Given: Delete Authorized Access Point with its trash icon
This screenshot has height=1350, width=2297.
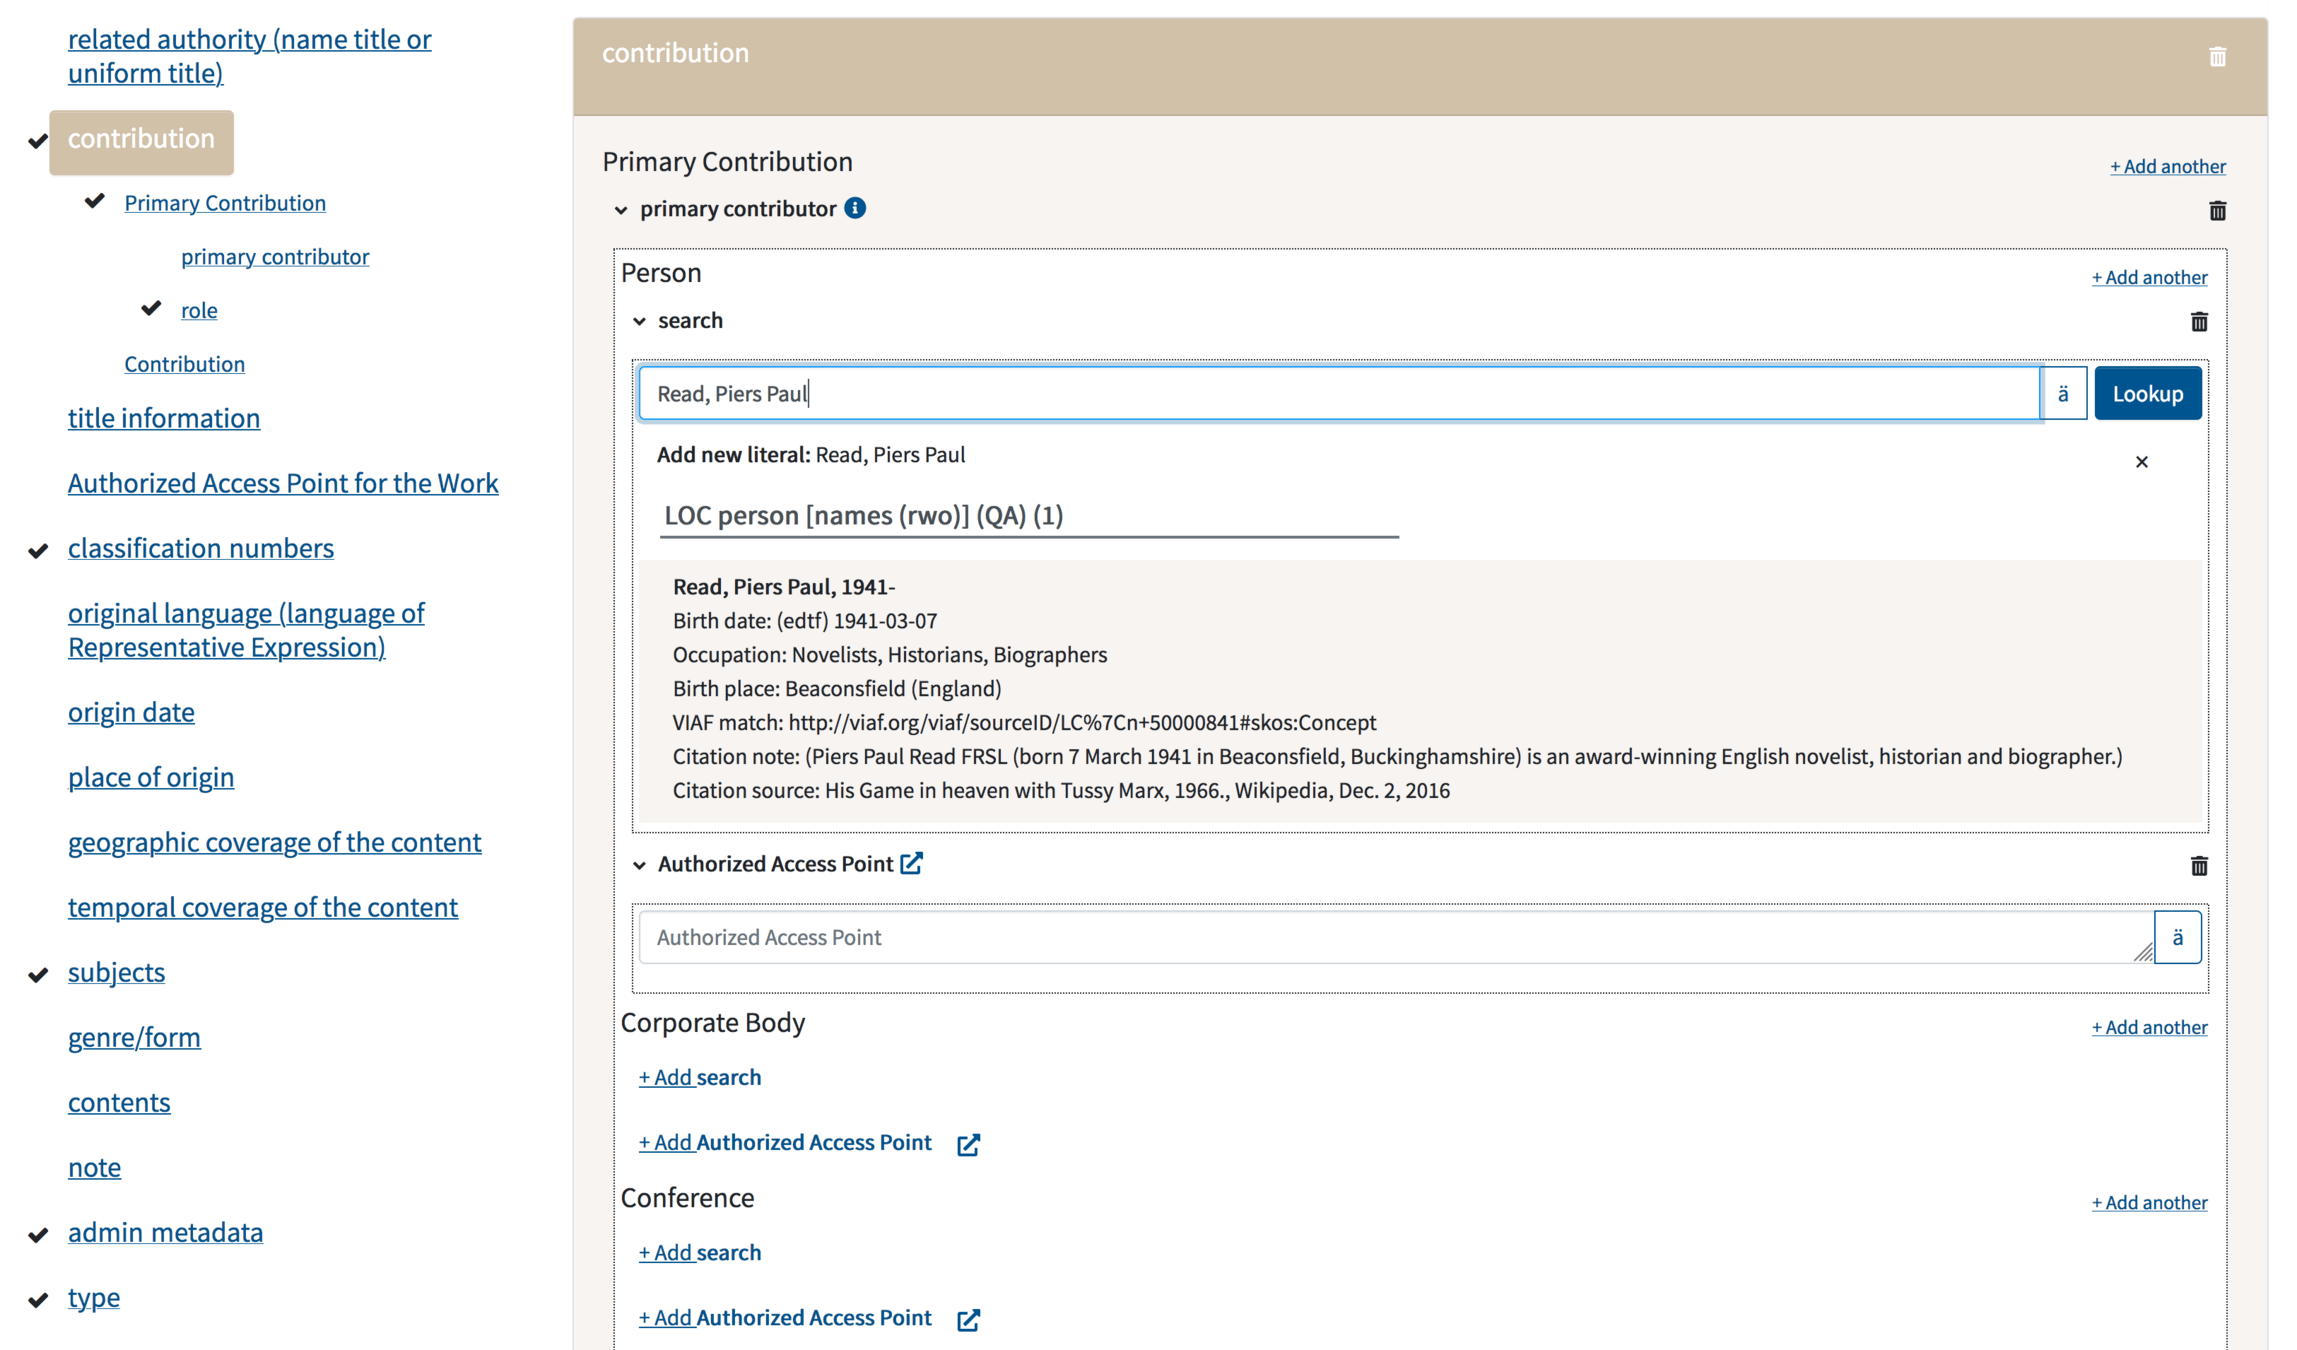Looking at the screenshot, I should [2199, 866].
